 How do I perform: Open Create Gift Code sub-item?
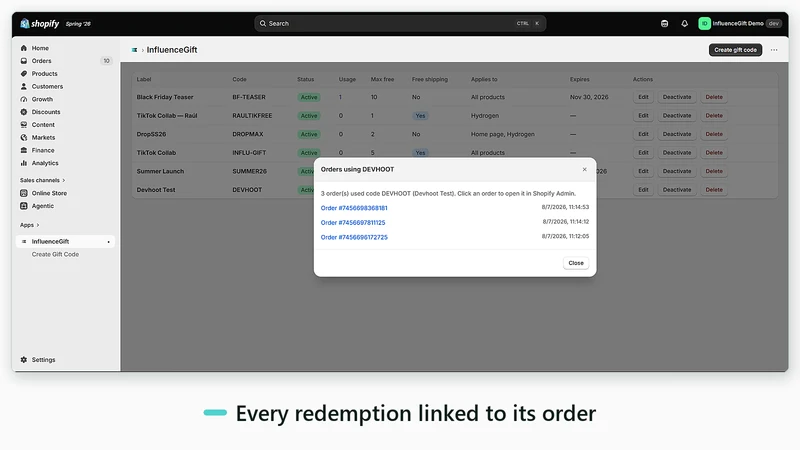[x=55, y=254]
